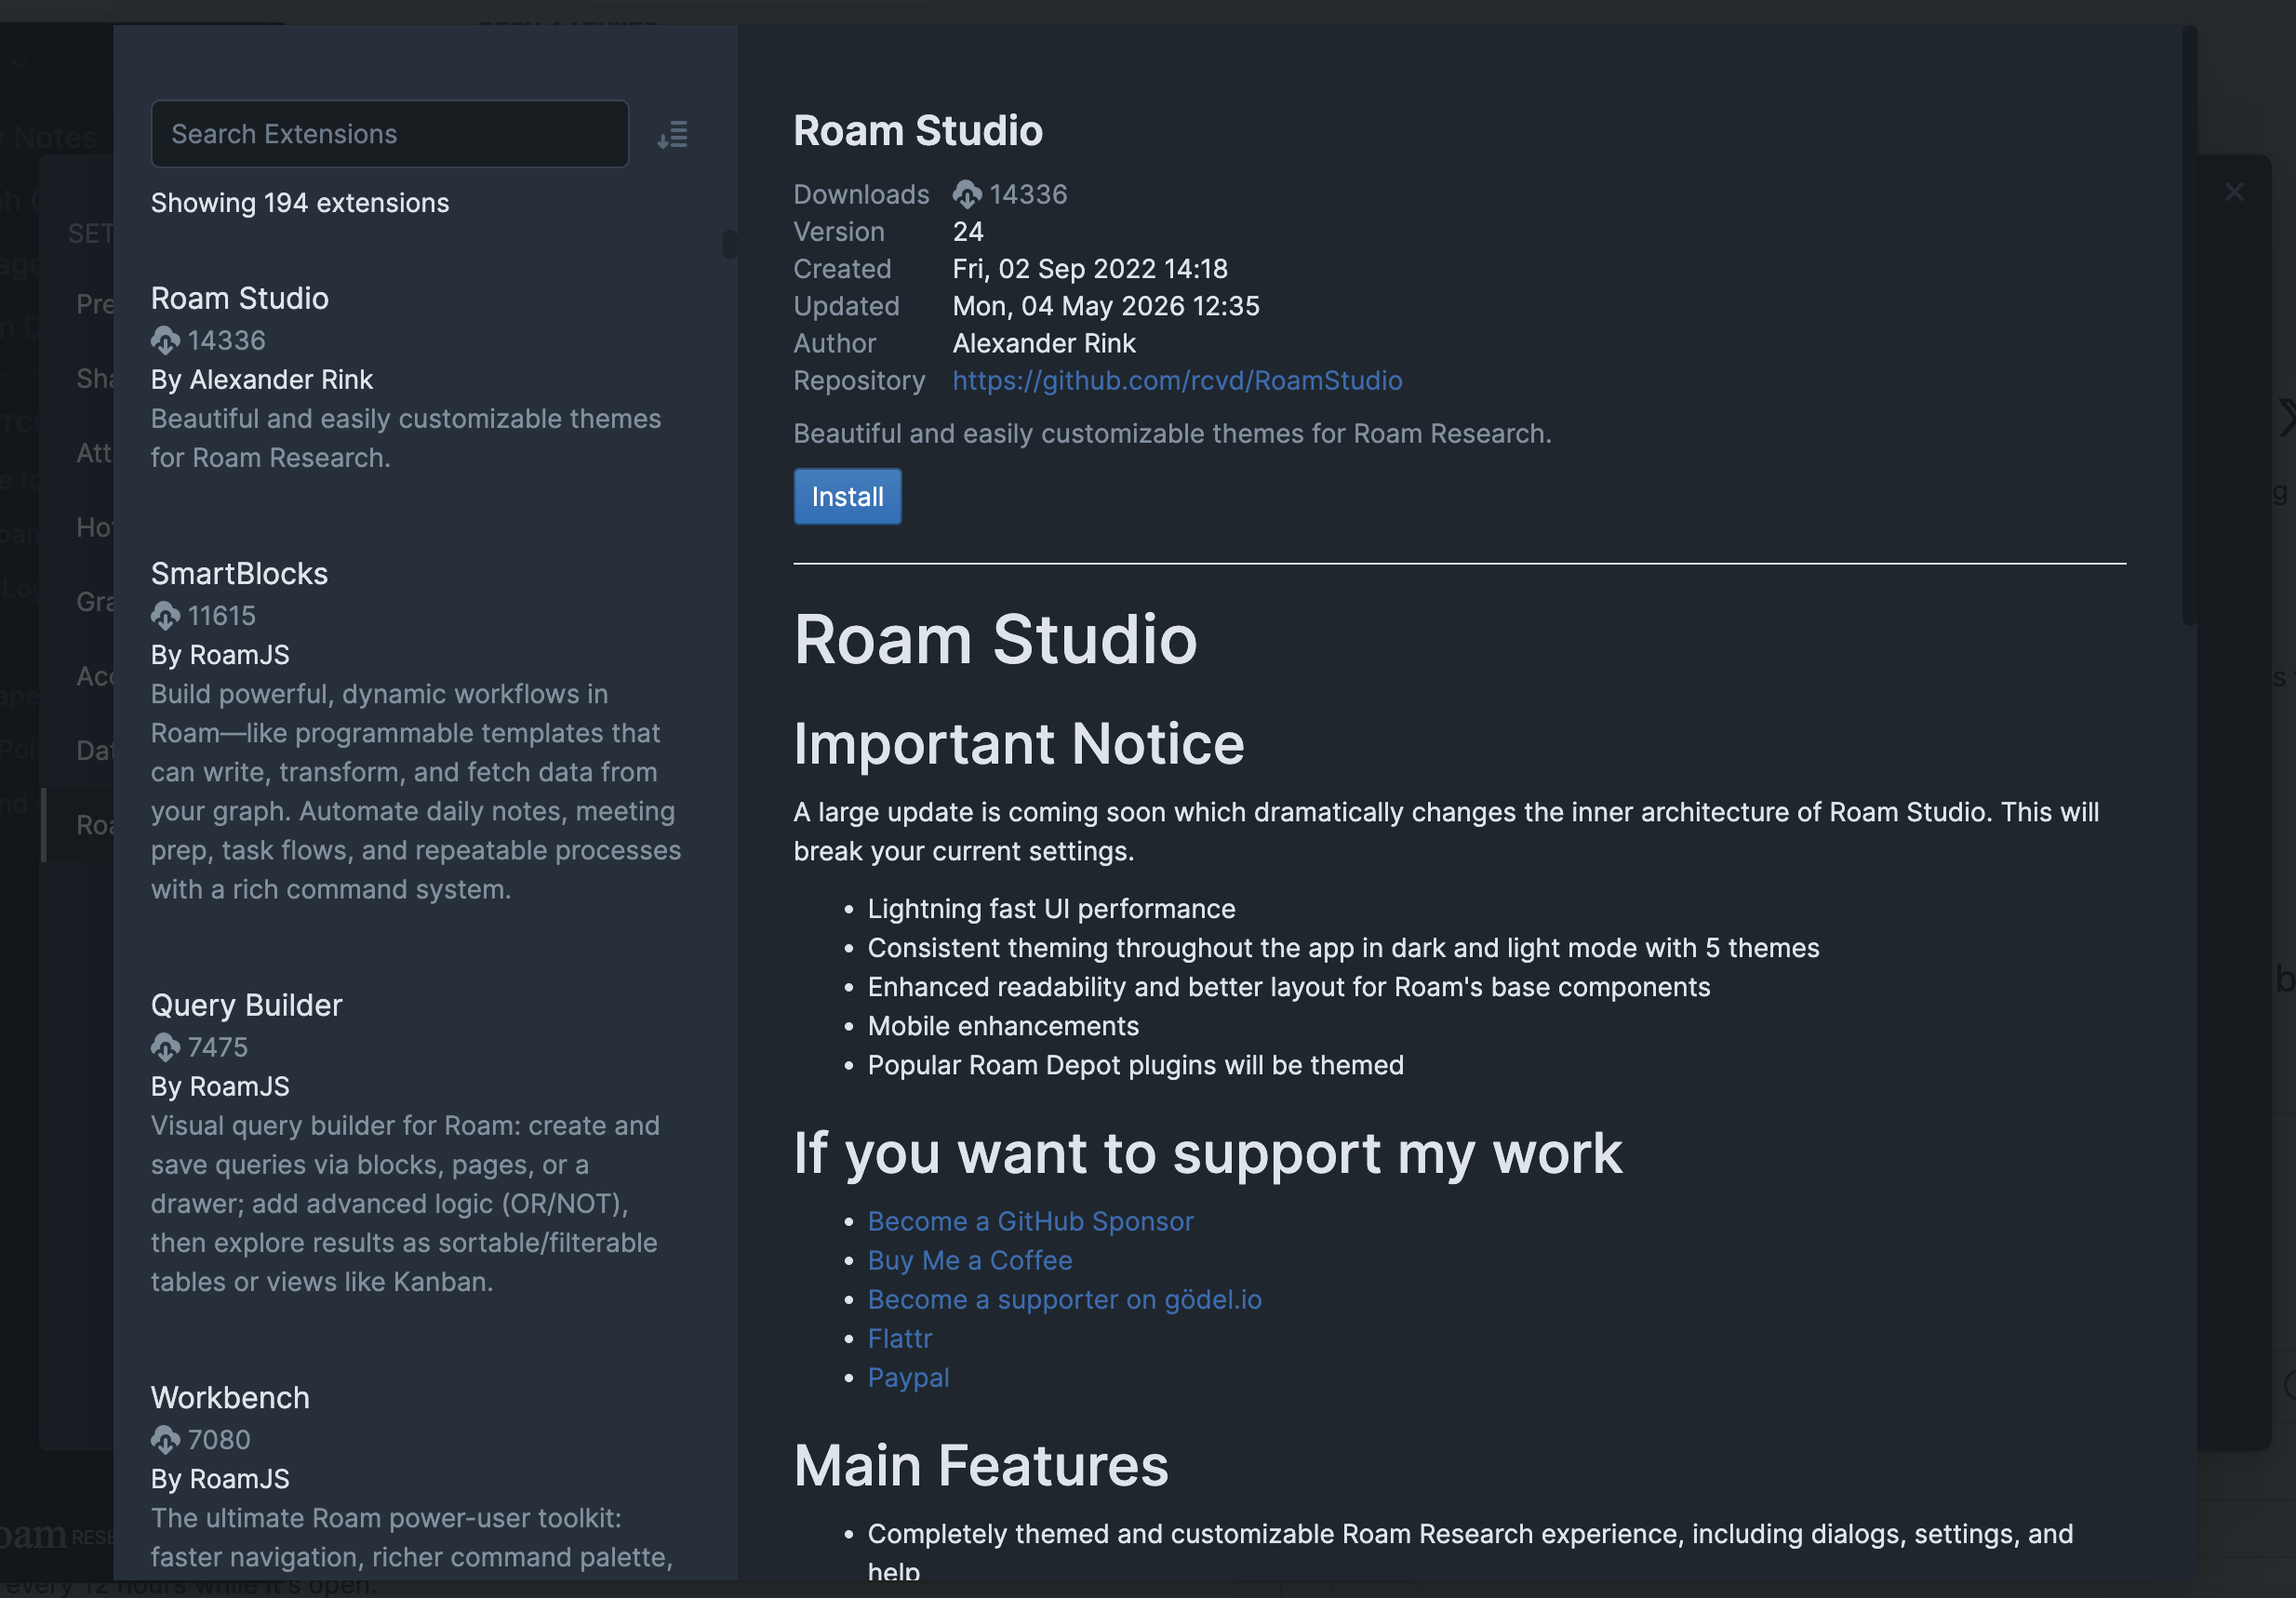2296x1598 pixels.
Task: Click the details pane scrollbar
Action: (2189, 325)
